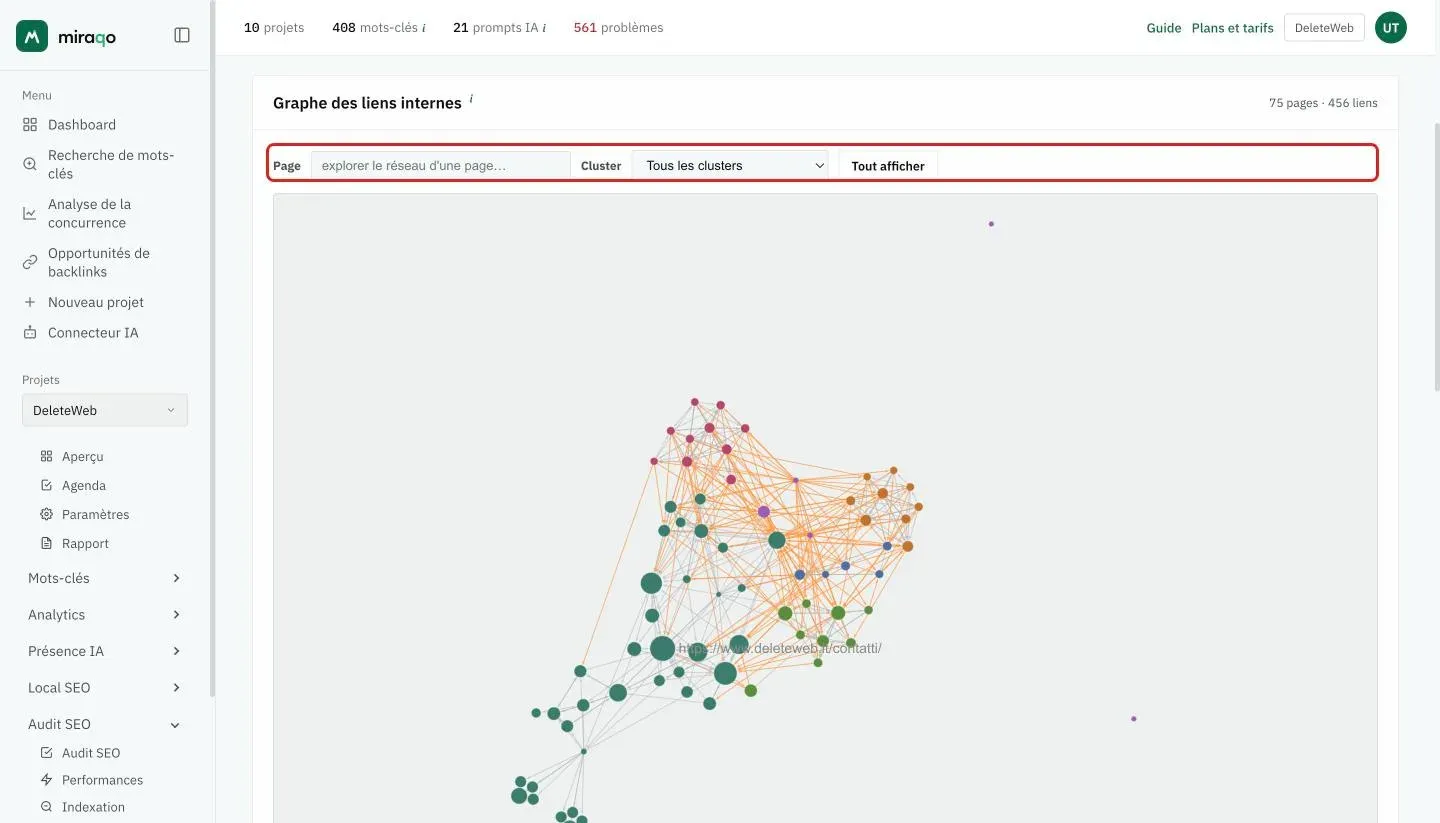Viewport: 1440px width, 823px height.
Task: Click the 561 problèmes counter
Action: pyautogui.click(x=618, y=28)
